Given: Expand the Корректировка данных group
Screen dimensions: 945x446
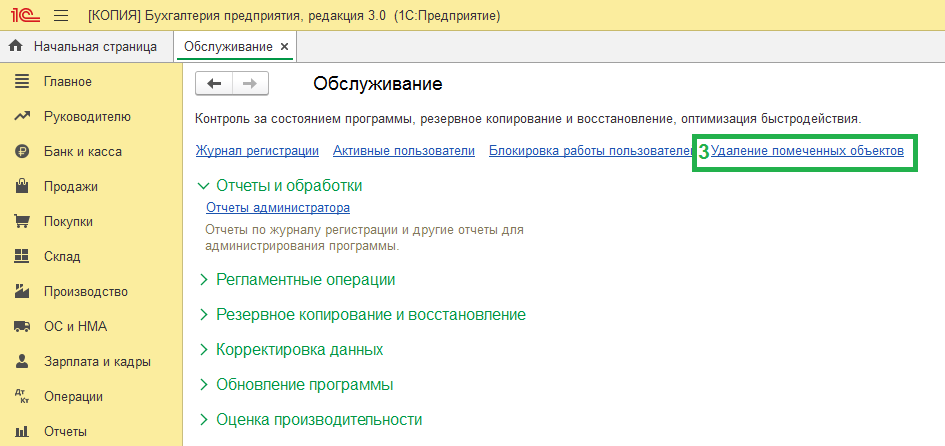Looking at the screenshot, I should (291, 350).
